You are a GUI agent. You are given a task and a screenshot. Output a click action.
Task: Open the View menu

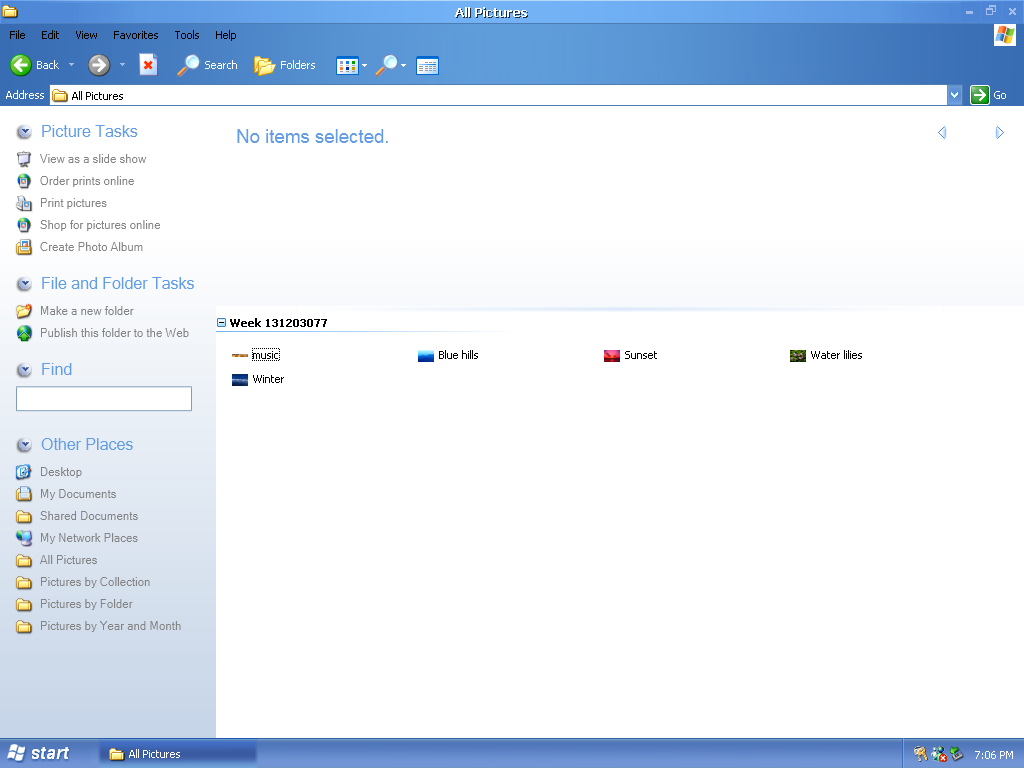click(86, 35)
